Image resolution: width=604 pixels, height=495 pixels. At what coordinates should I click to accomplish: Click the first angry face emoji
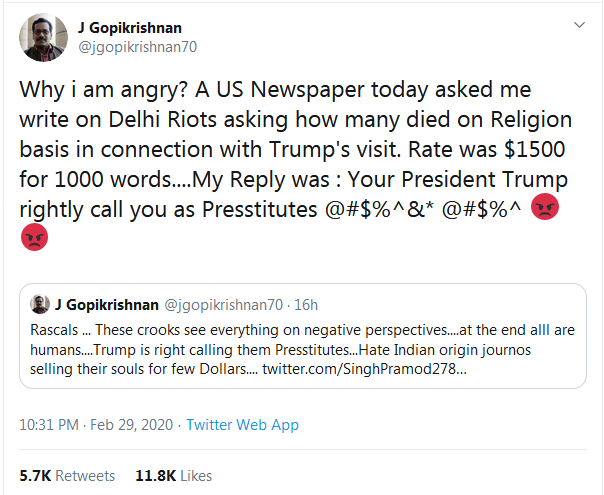click(x=547, y=208)
